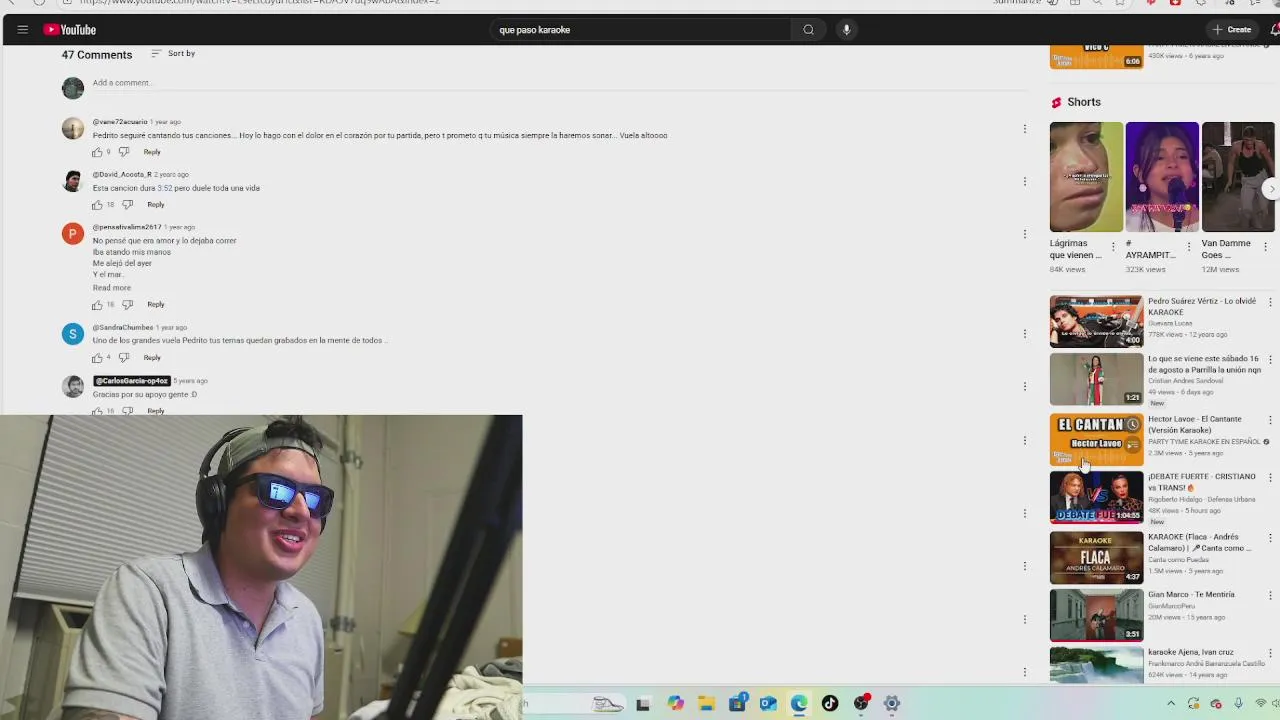The height and width of the screenshot is (720, 1280).
Task: Open the 'Lágrimas que vienen' Short thumbnail
Action: [1086, 177]
